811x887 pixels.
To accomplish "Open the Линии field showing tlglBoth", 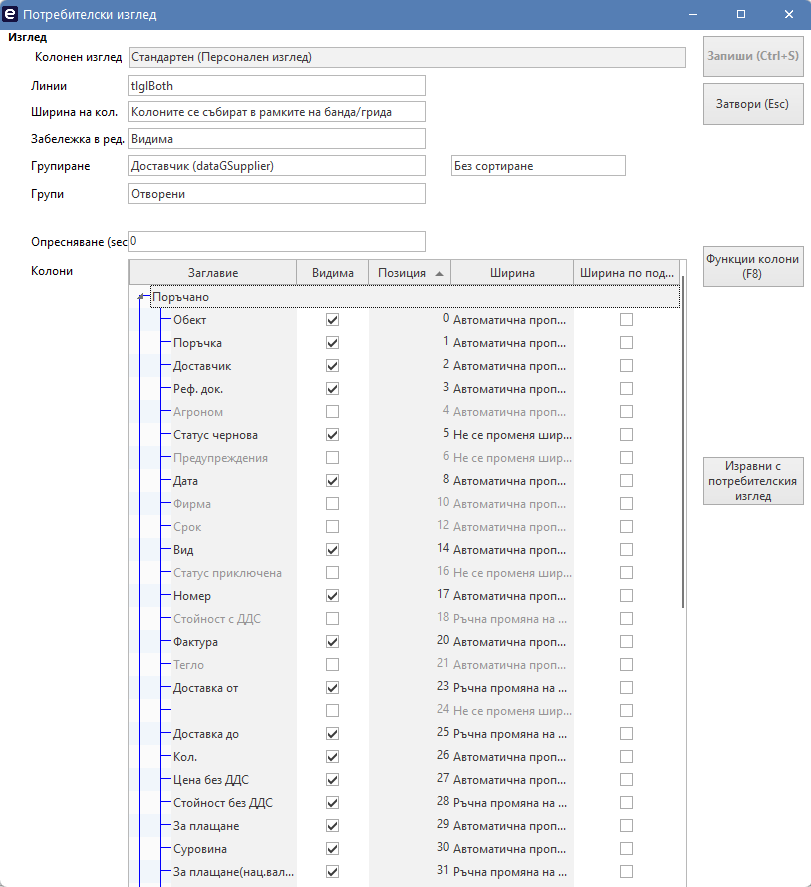I will point(277,86).
